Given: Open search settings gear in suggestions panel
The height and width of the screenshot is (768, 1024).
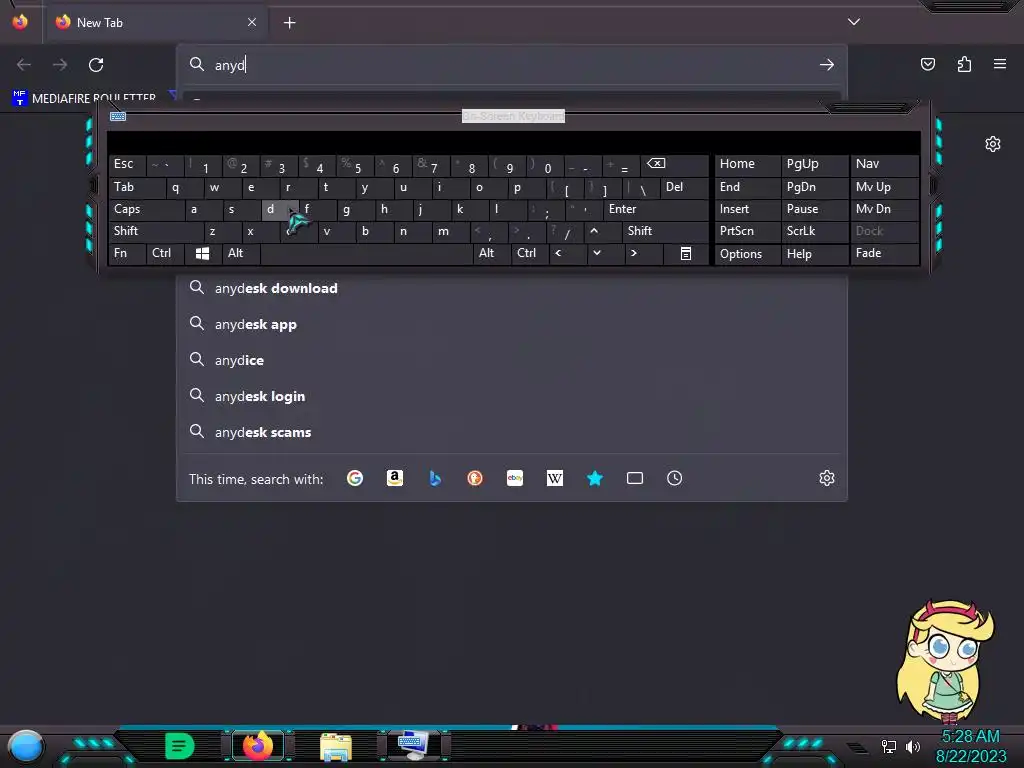Looking at the screenshot, I should point(827,478).
